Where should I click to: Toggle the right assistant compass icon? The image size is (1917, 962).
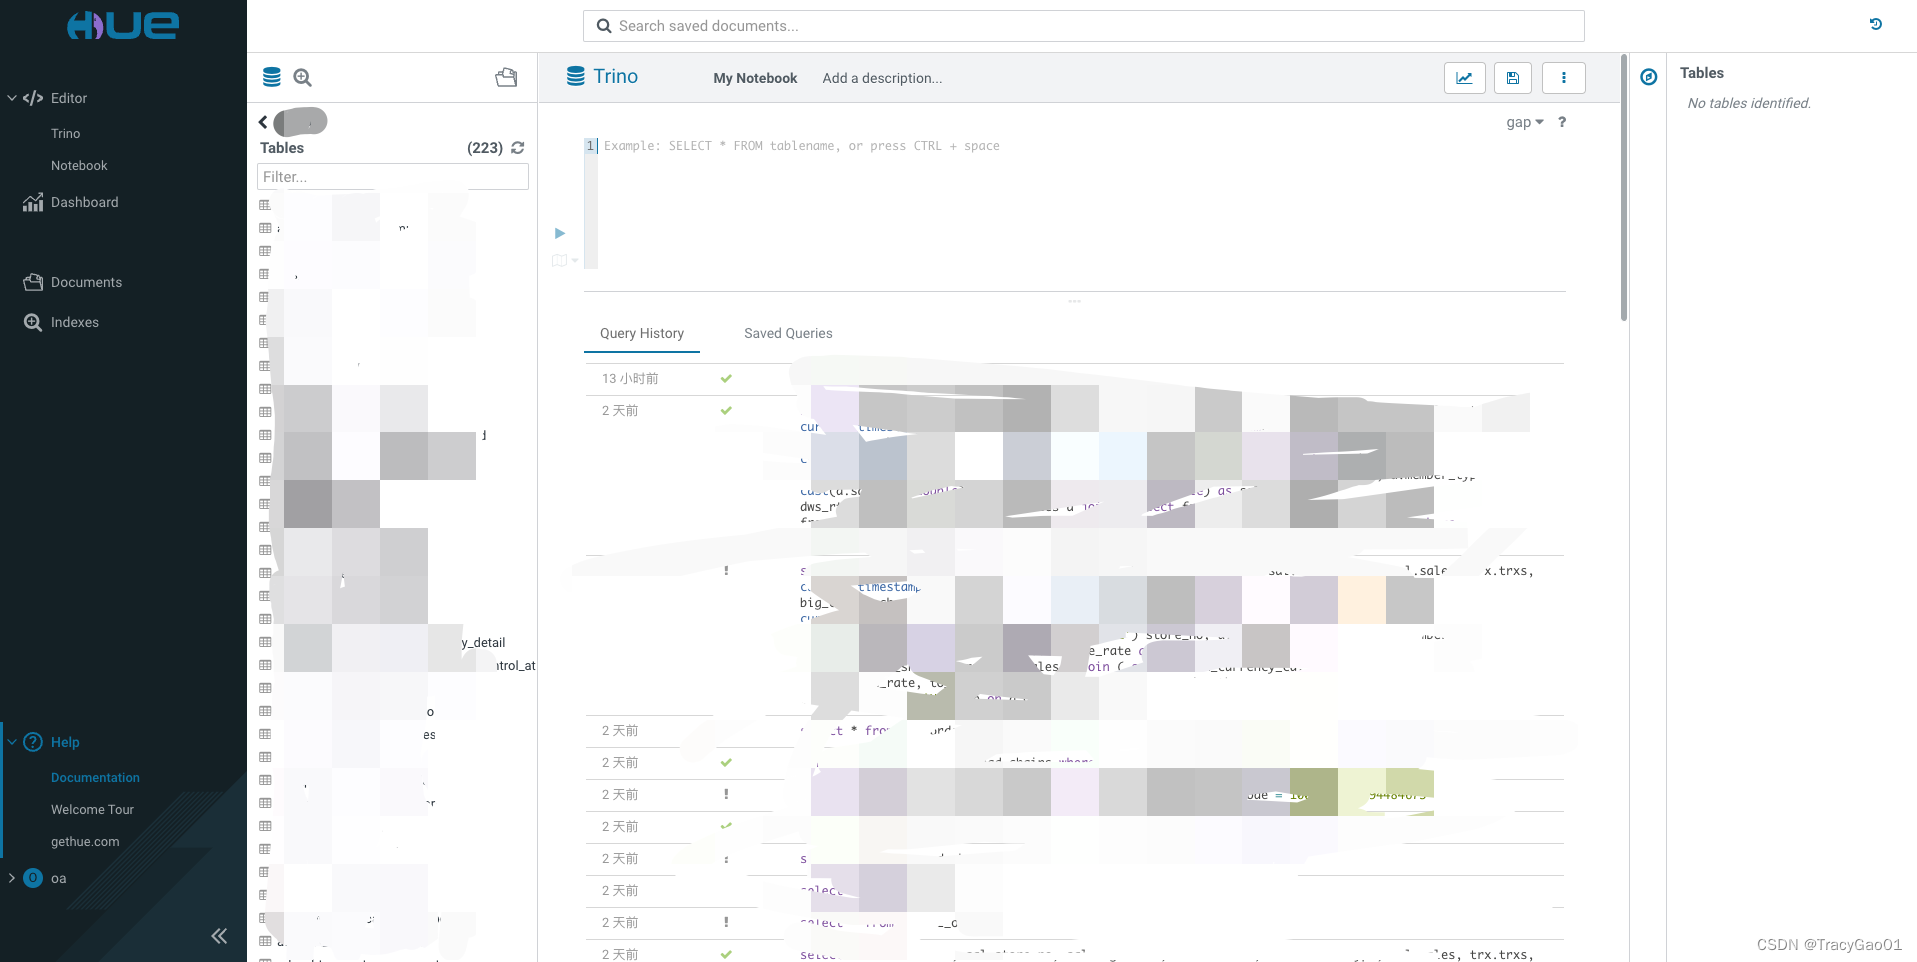click(x=1649, y=77)
